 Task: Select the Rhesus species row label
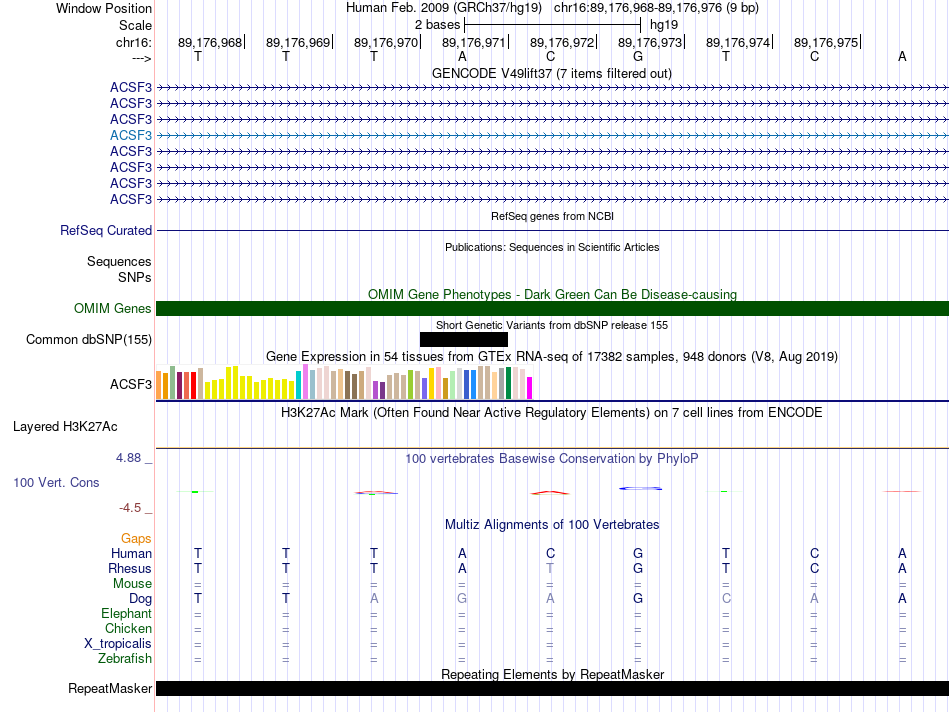tap(130, 568)
